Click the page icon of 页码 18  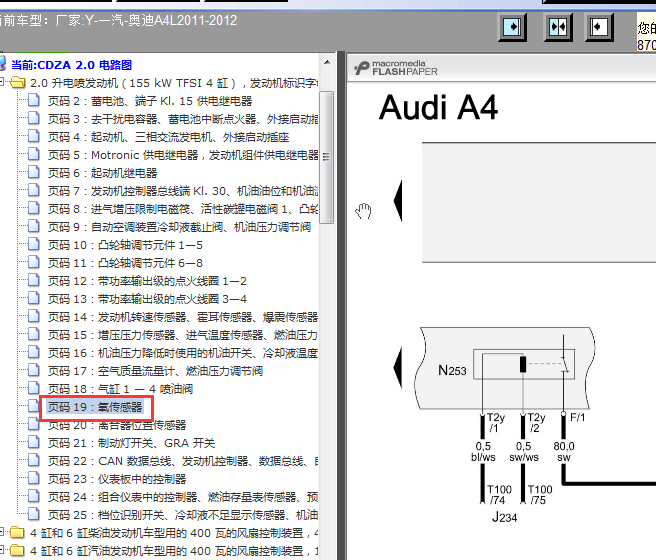pos(33,389)
